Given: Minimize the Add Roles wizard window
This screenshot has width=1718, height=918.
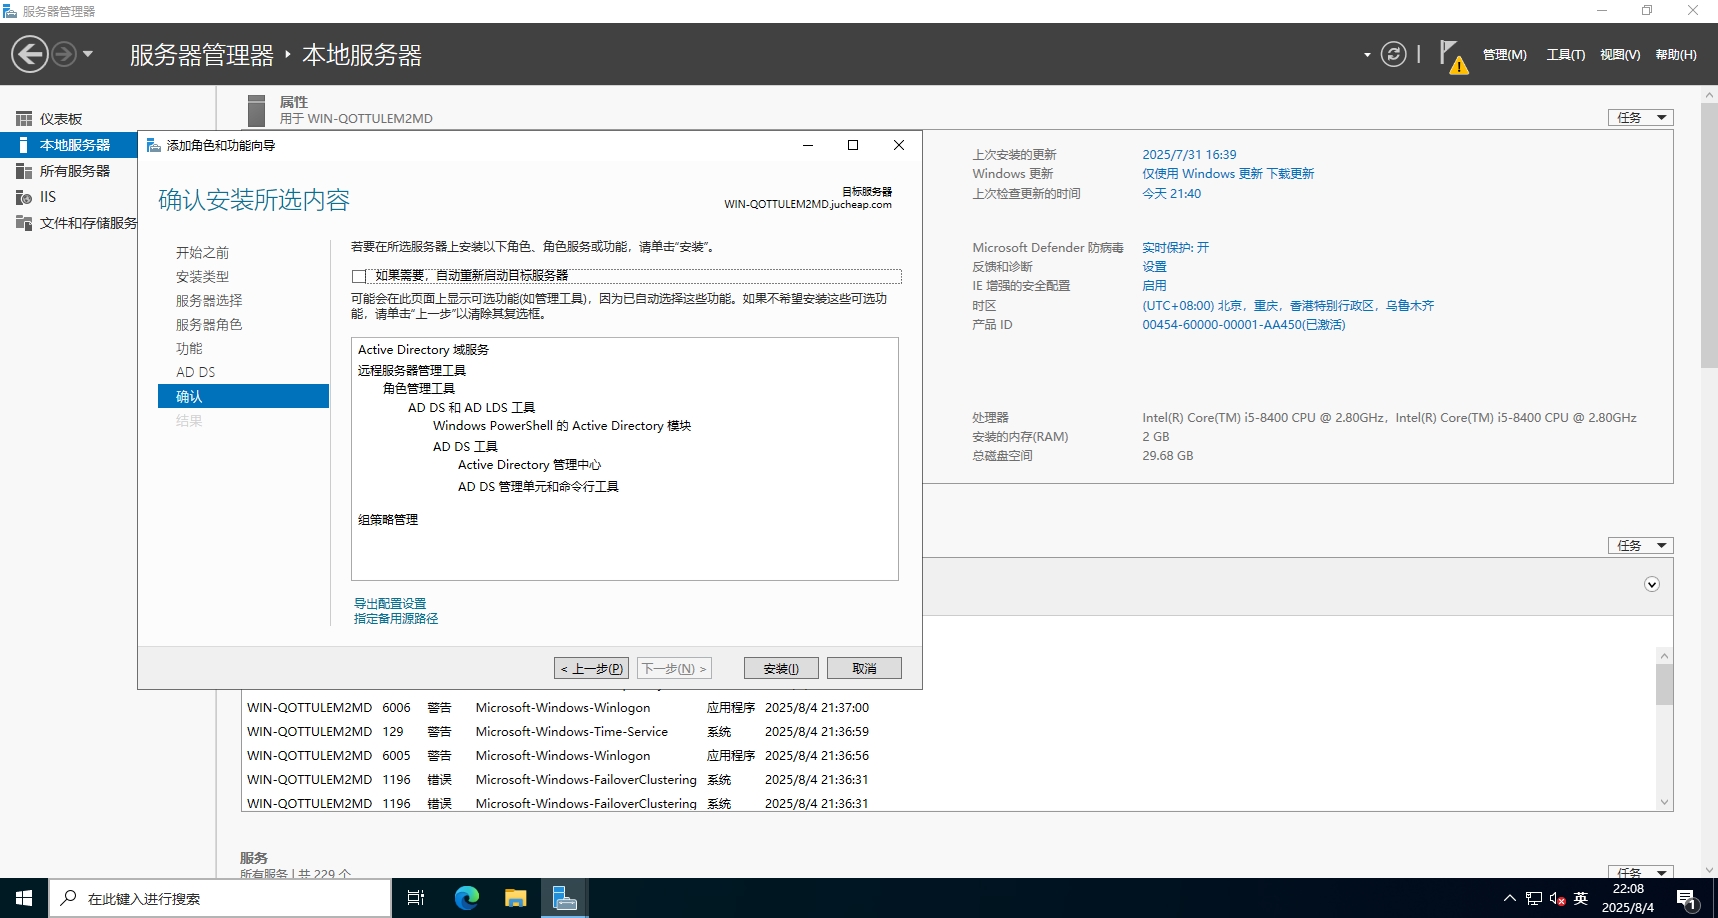Looking at the screenshot, I should [808, 146].
